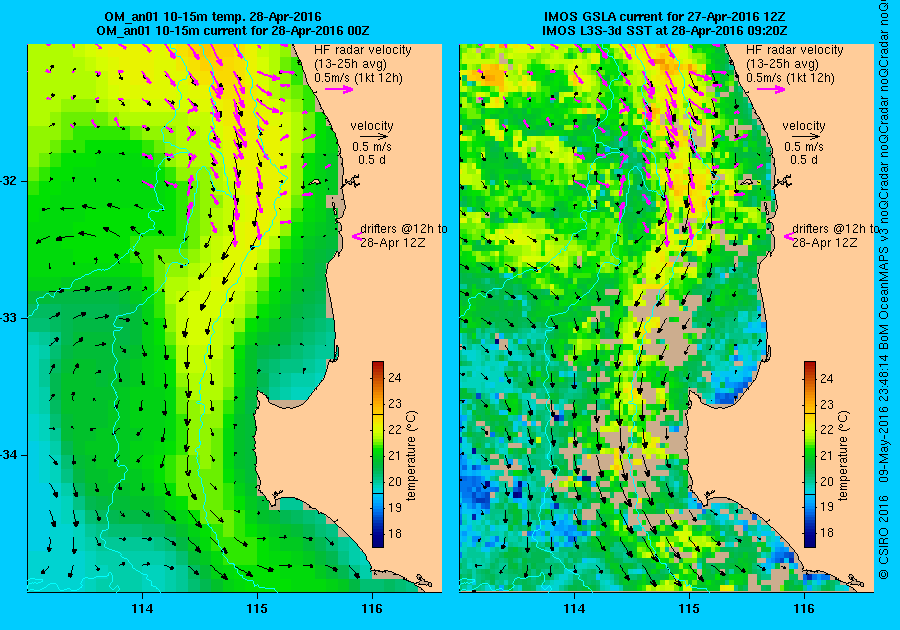
Task: Click 'velocity' legend label in the OM_an01 map
Action: (372, 126)
